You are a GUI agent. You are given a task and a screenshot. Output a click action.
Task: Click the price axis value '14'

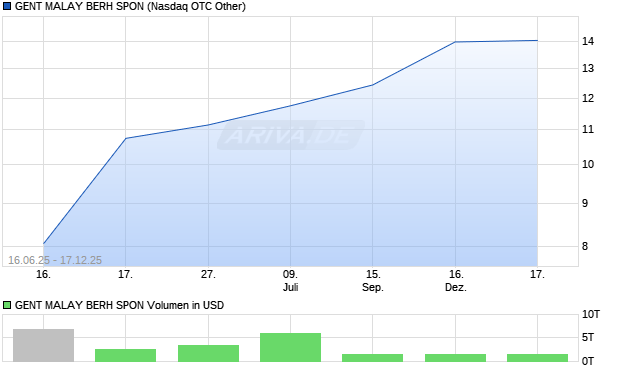588,41
